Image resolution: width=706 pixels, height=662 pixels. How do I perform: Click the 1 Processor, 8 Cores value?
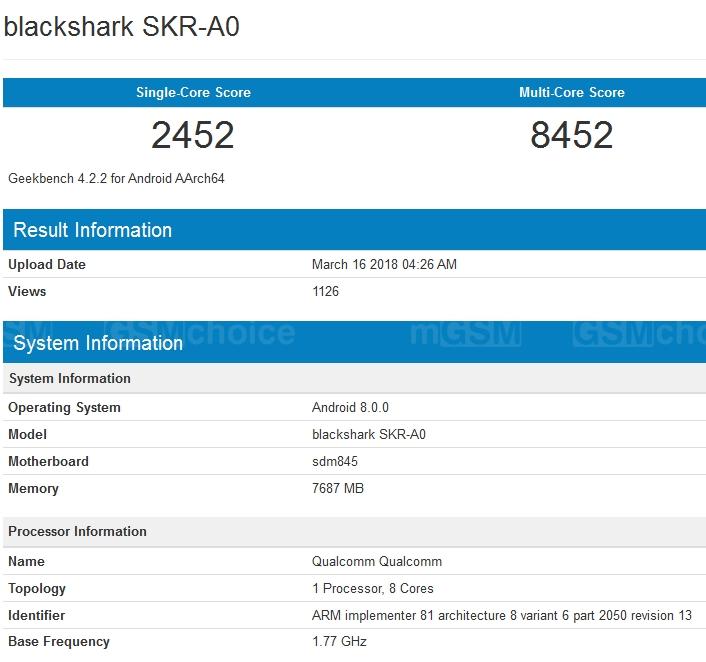[373, 589]
